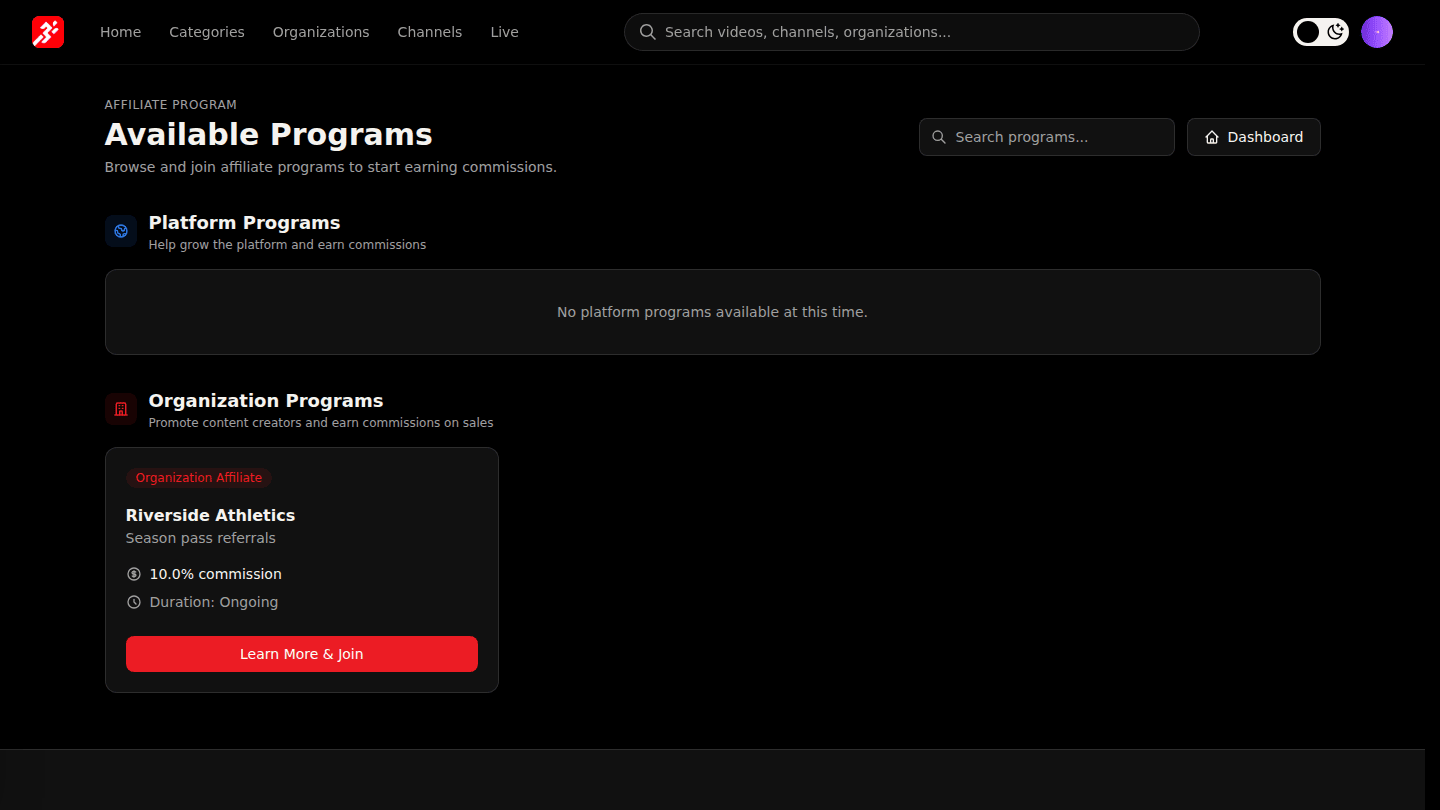Open the Organizations nav item
This screenshot has width=1440, height=810.
coord(321,32)
